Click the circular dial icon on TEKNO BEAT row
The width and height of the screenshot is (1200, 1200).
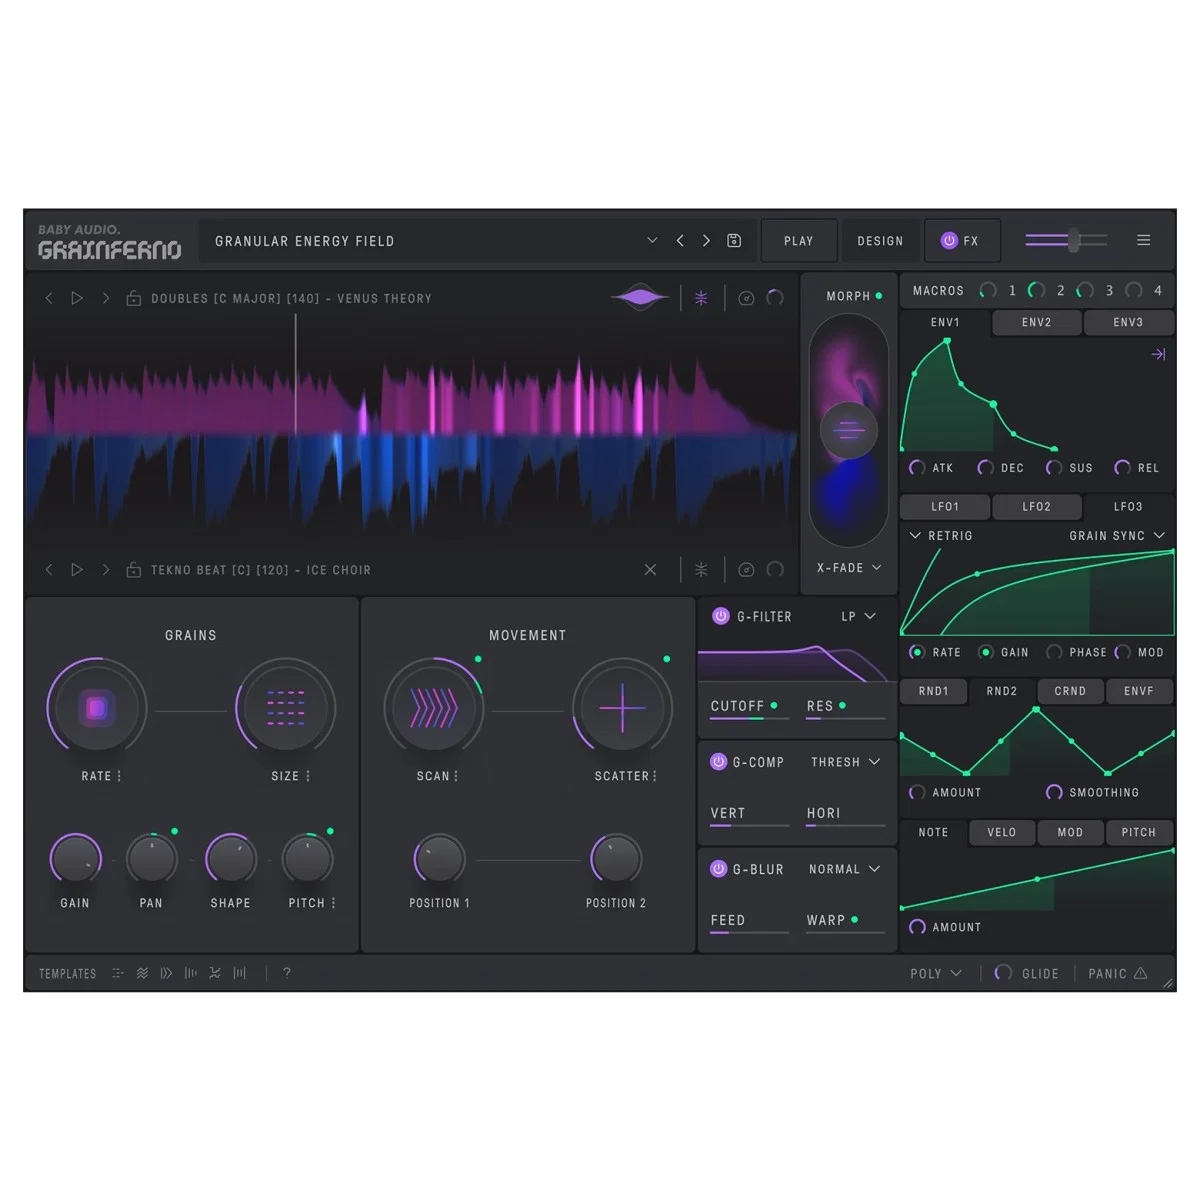pyautogui.click(x=746, y=569)
